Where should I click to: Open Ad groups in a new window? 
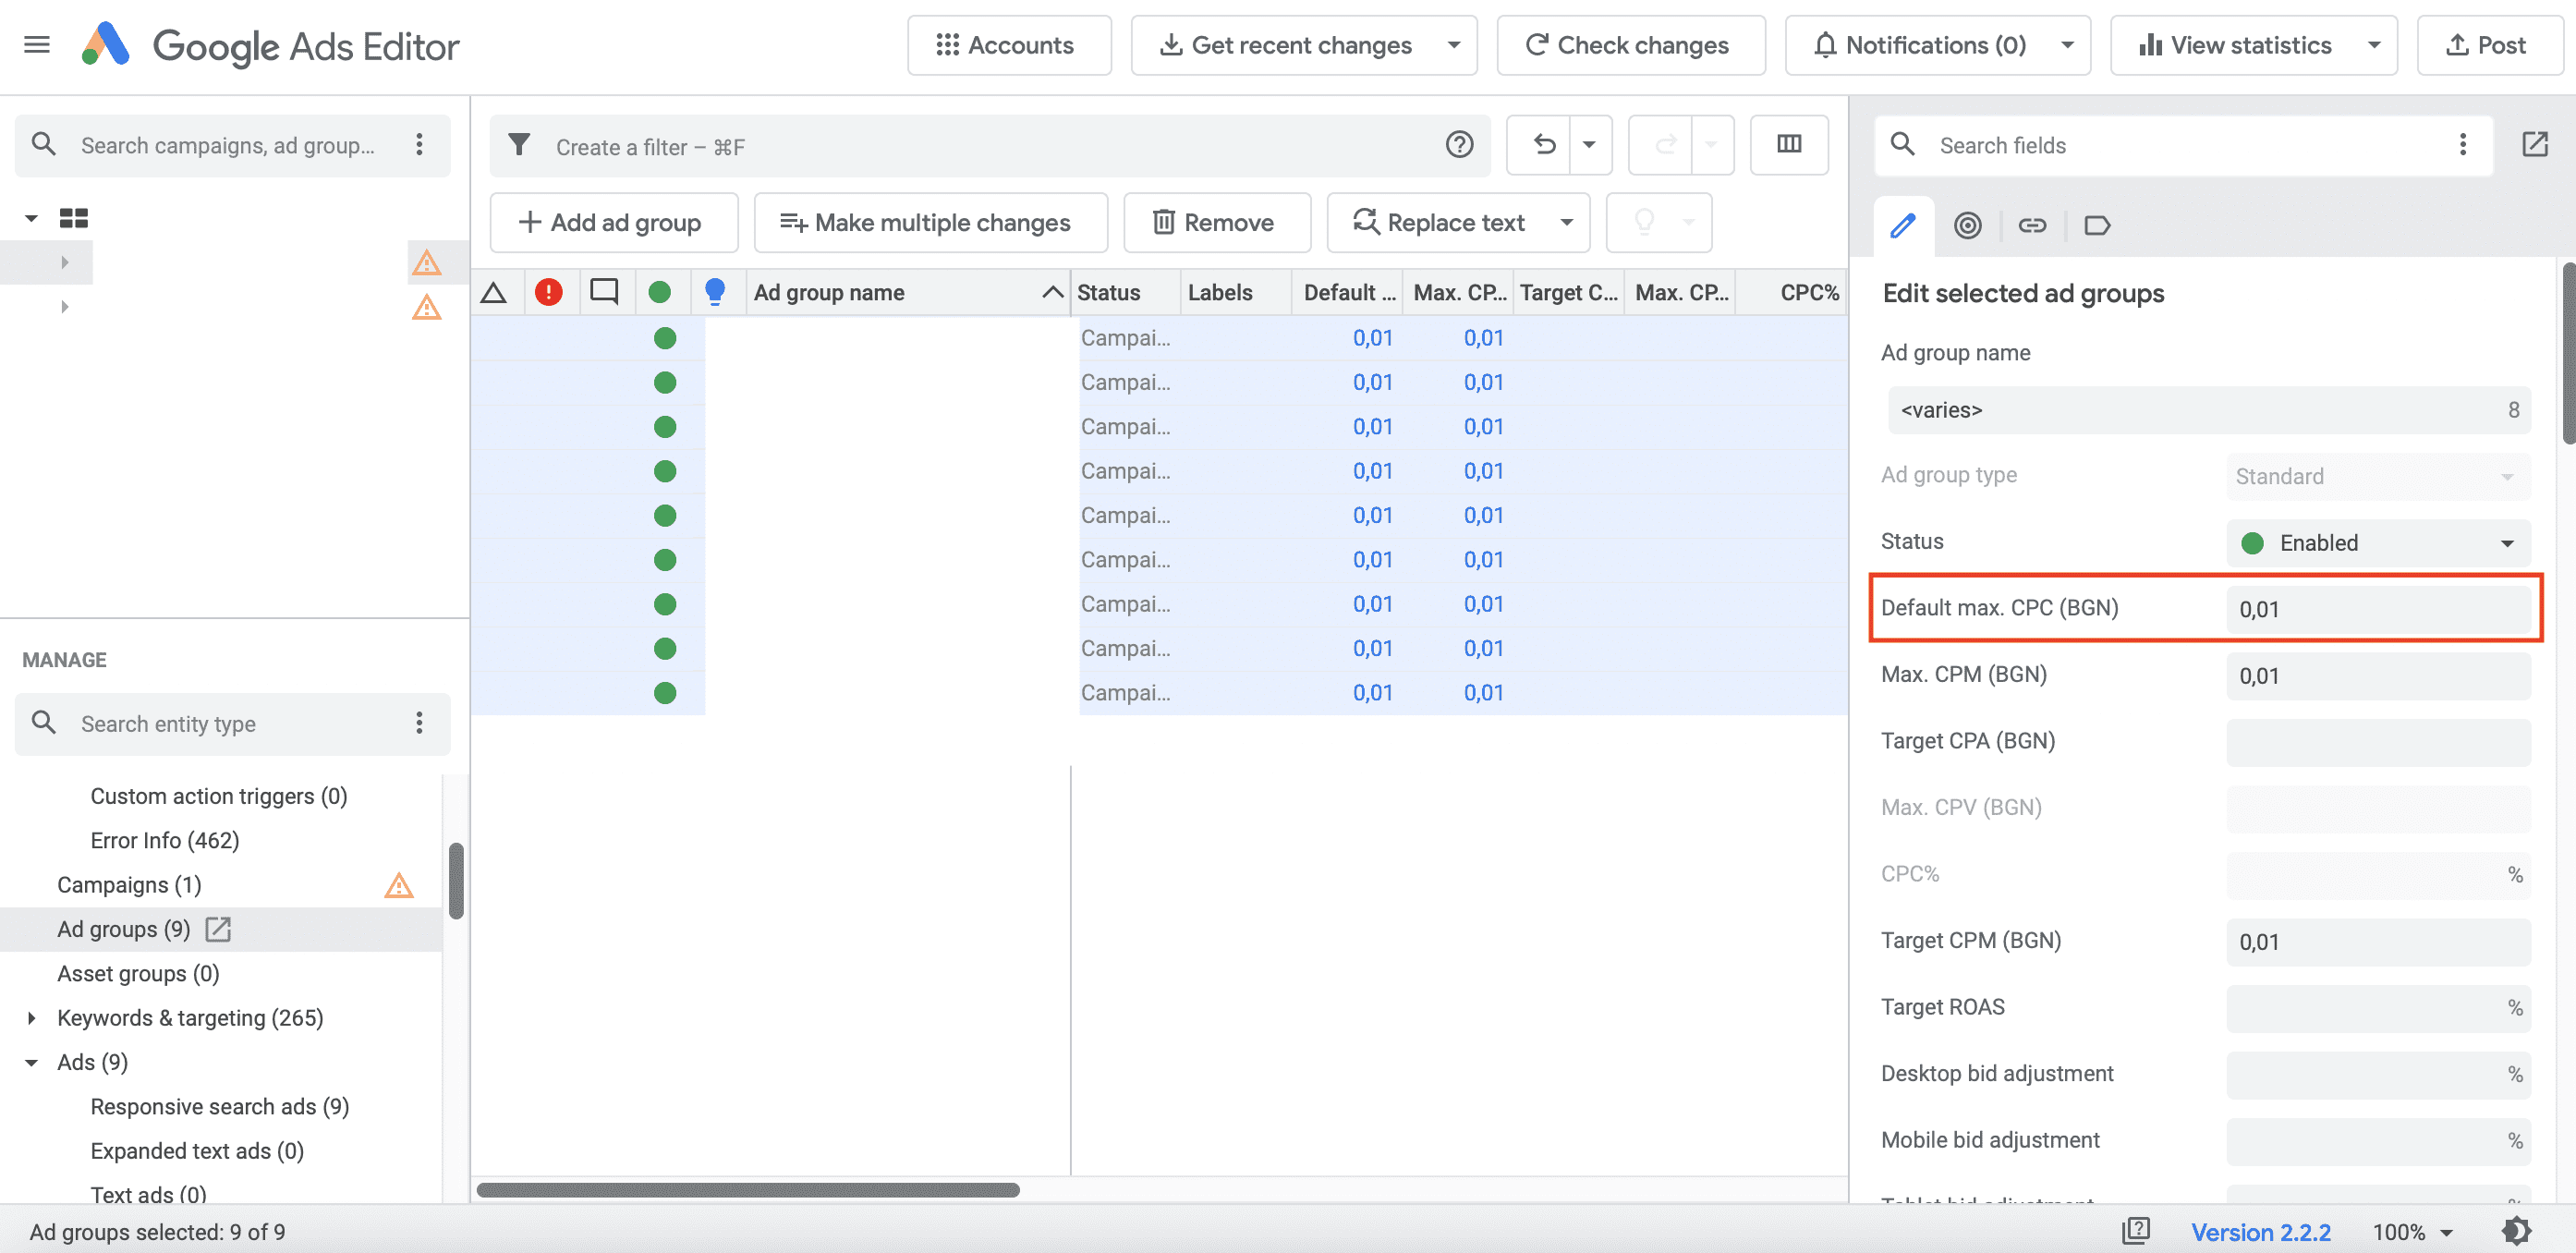tap(218, 929)
